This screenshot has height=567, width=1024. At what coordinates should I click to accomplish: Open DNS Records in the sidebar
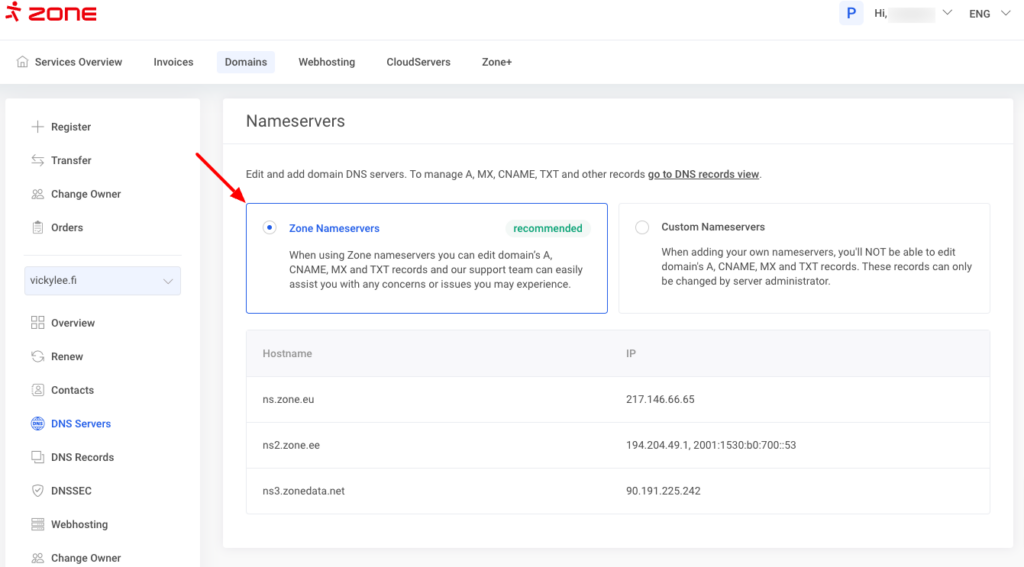(82, 457)
